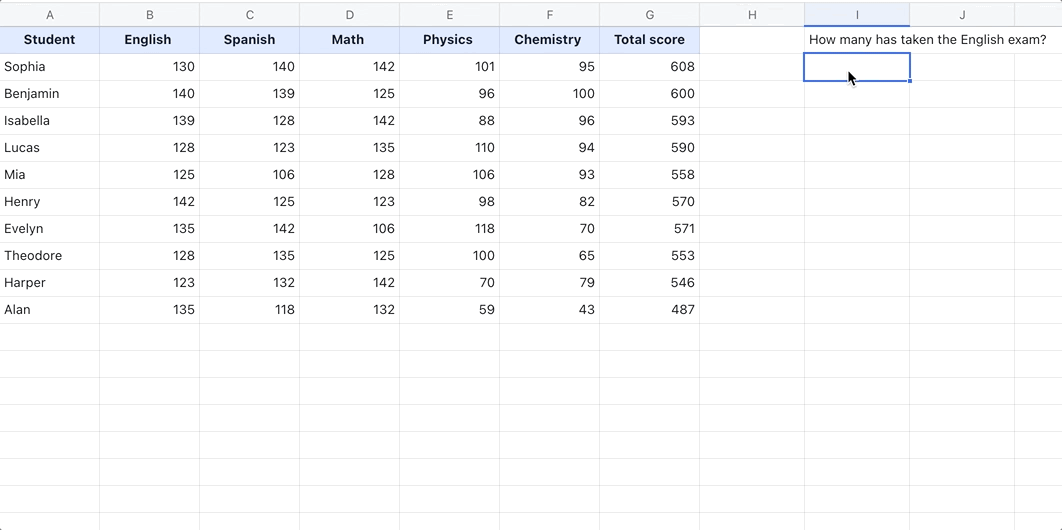
Task: Select the 'Physics' header cell
Action: 448,40
